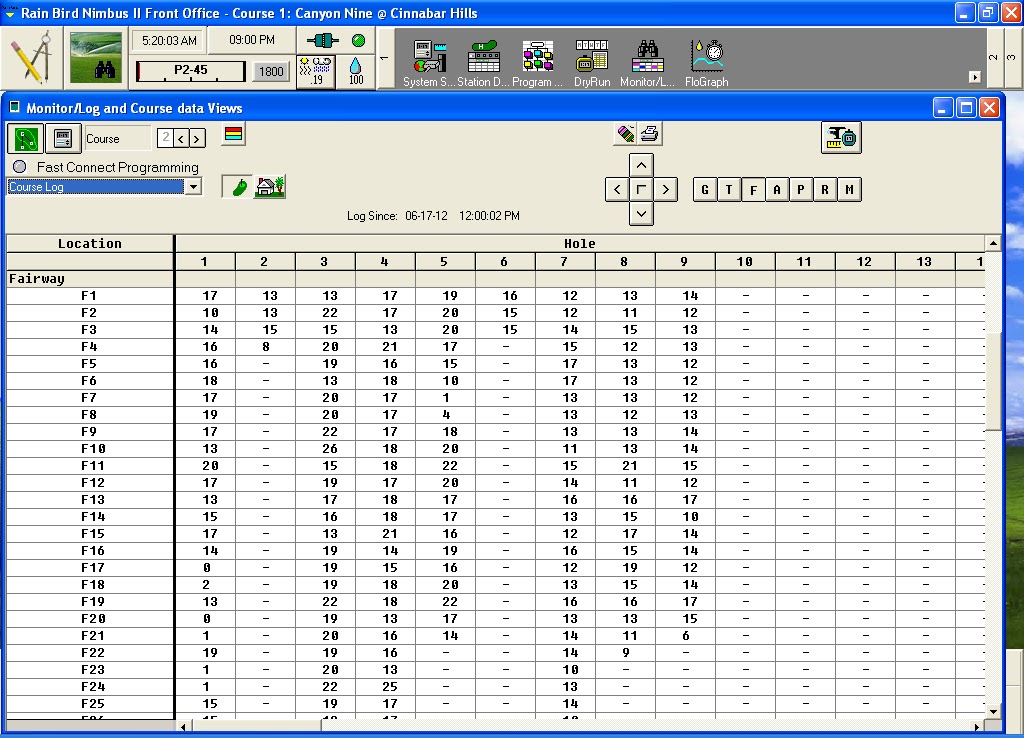Image resolution: width=1024 pixels, height=738 pixels.
Task: Click the center home corner navigation button
Action: [x=641, y=189]
